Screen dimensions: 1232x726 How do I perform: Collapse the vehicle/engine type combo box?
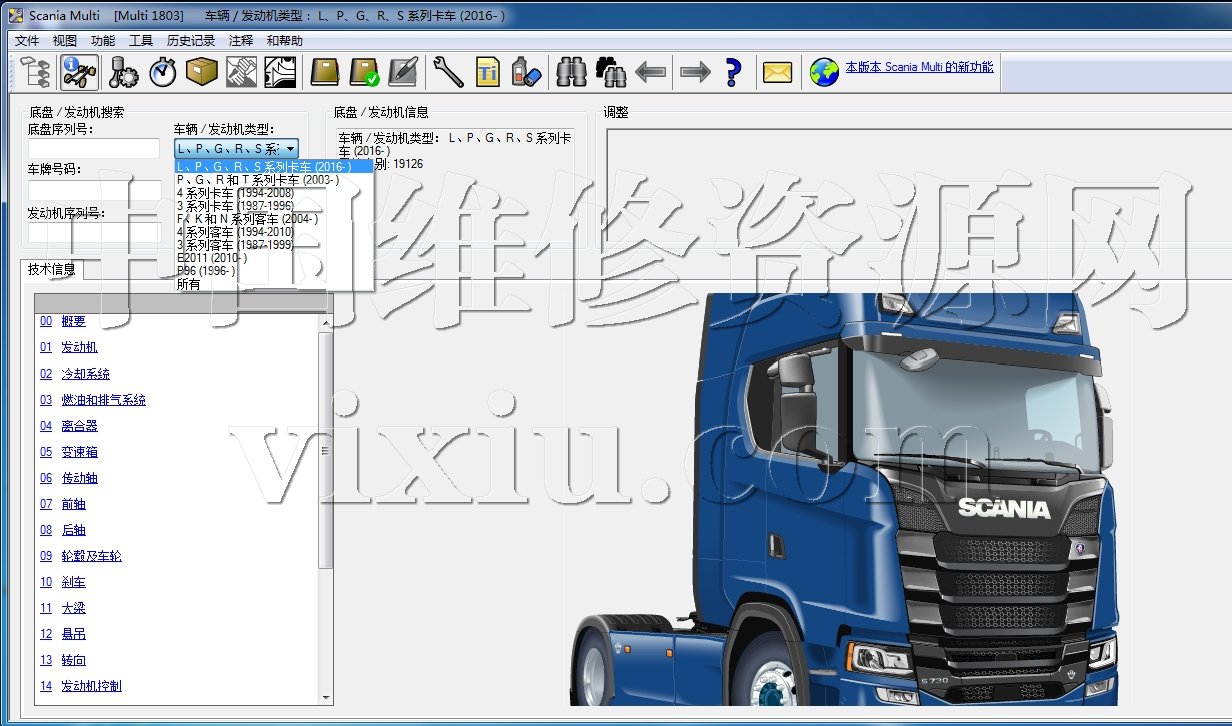tap(290, 148)
